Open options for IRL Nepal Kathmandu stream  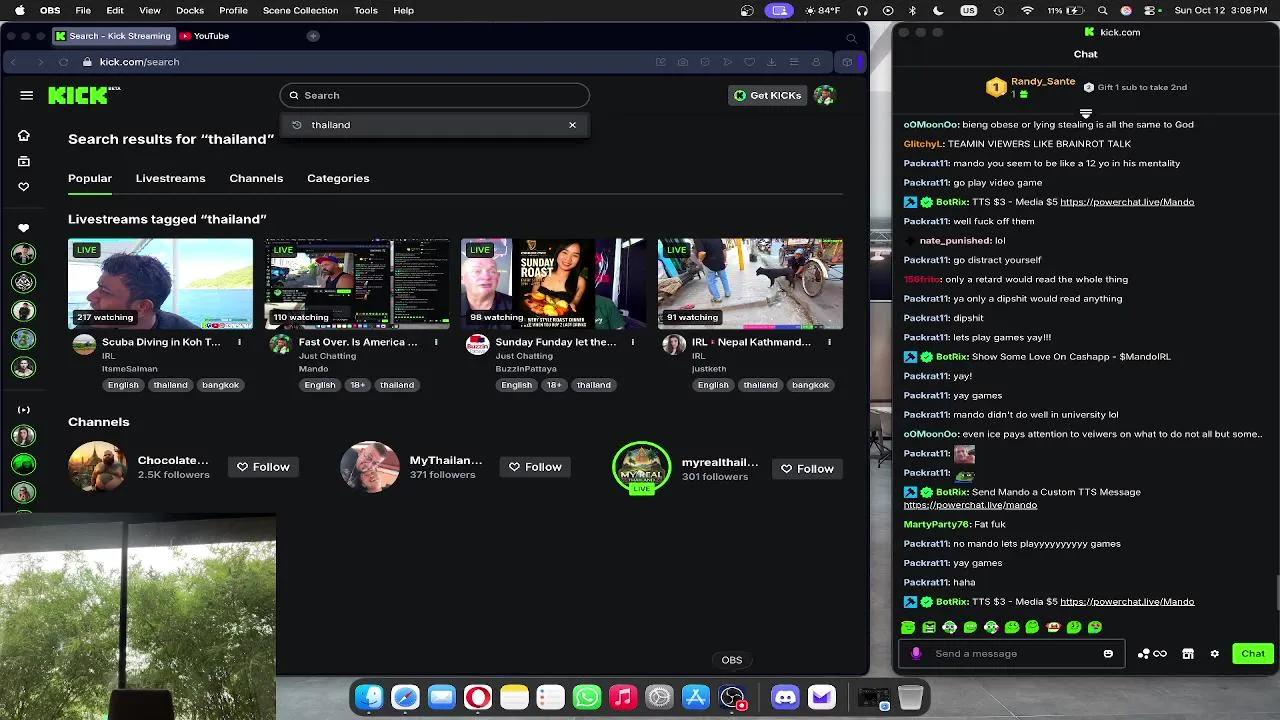(829, 342)
